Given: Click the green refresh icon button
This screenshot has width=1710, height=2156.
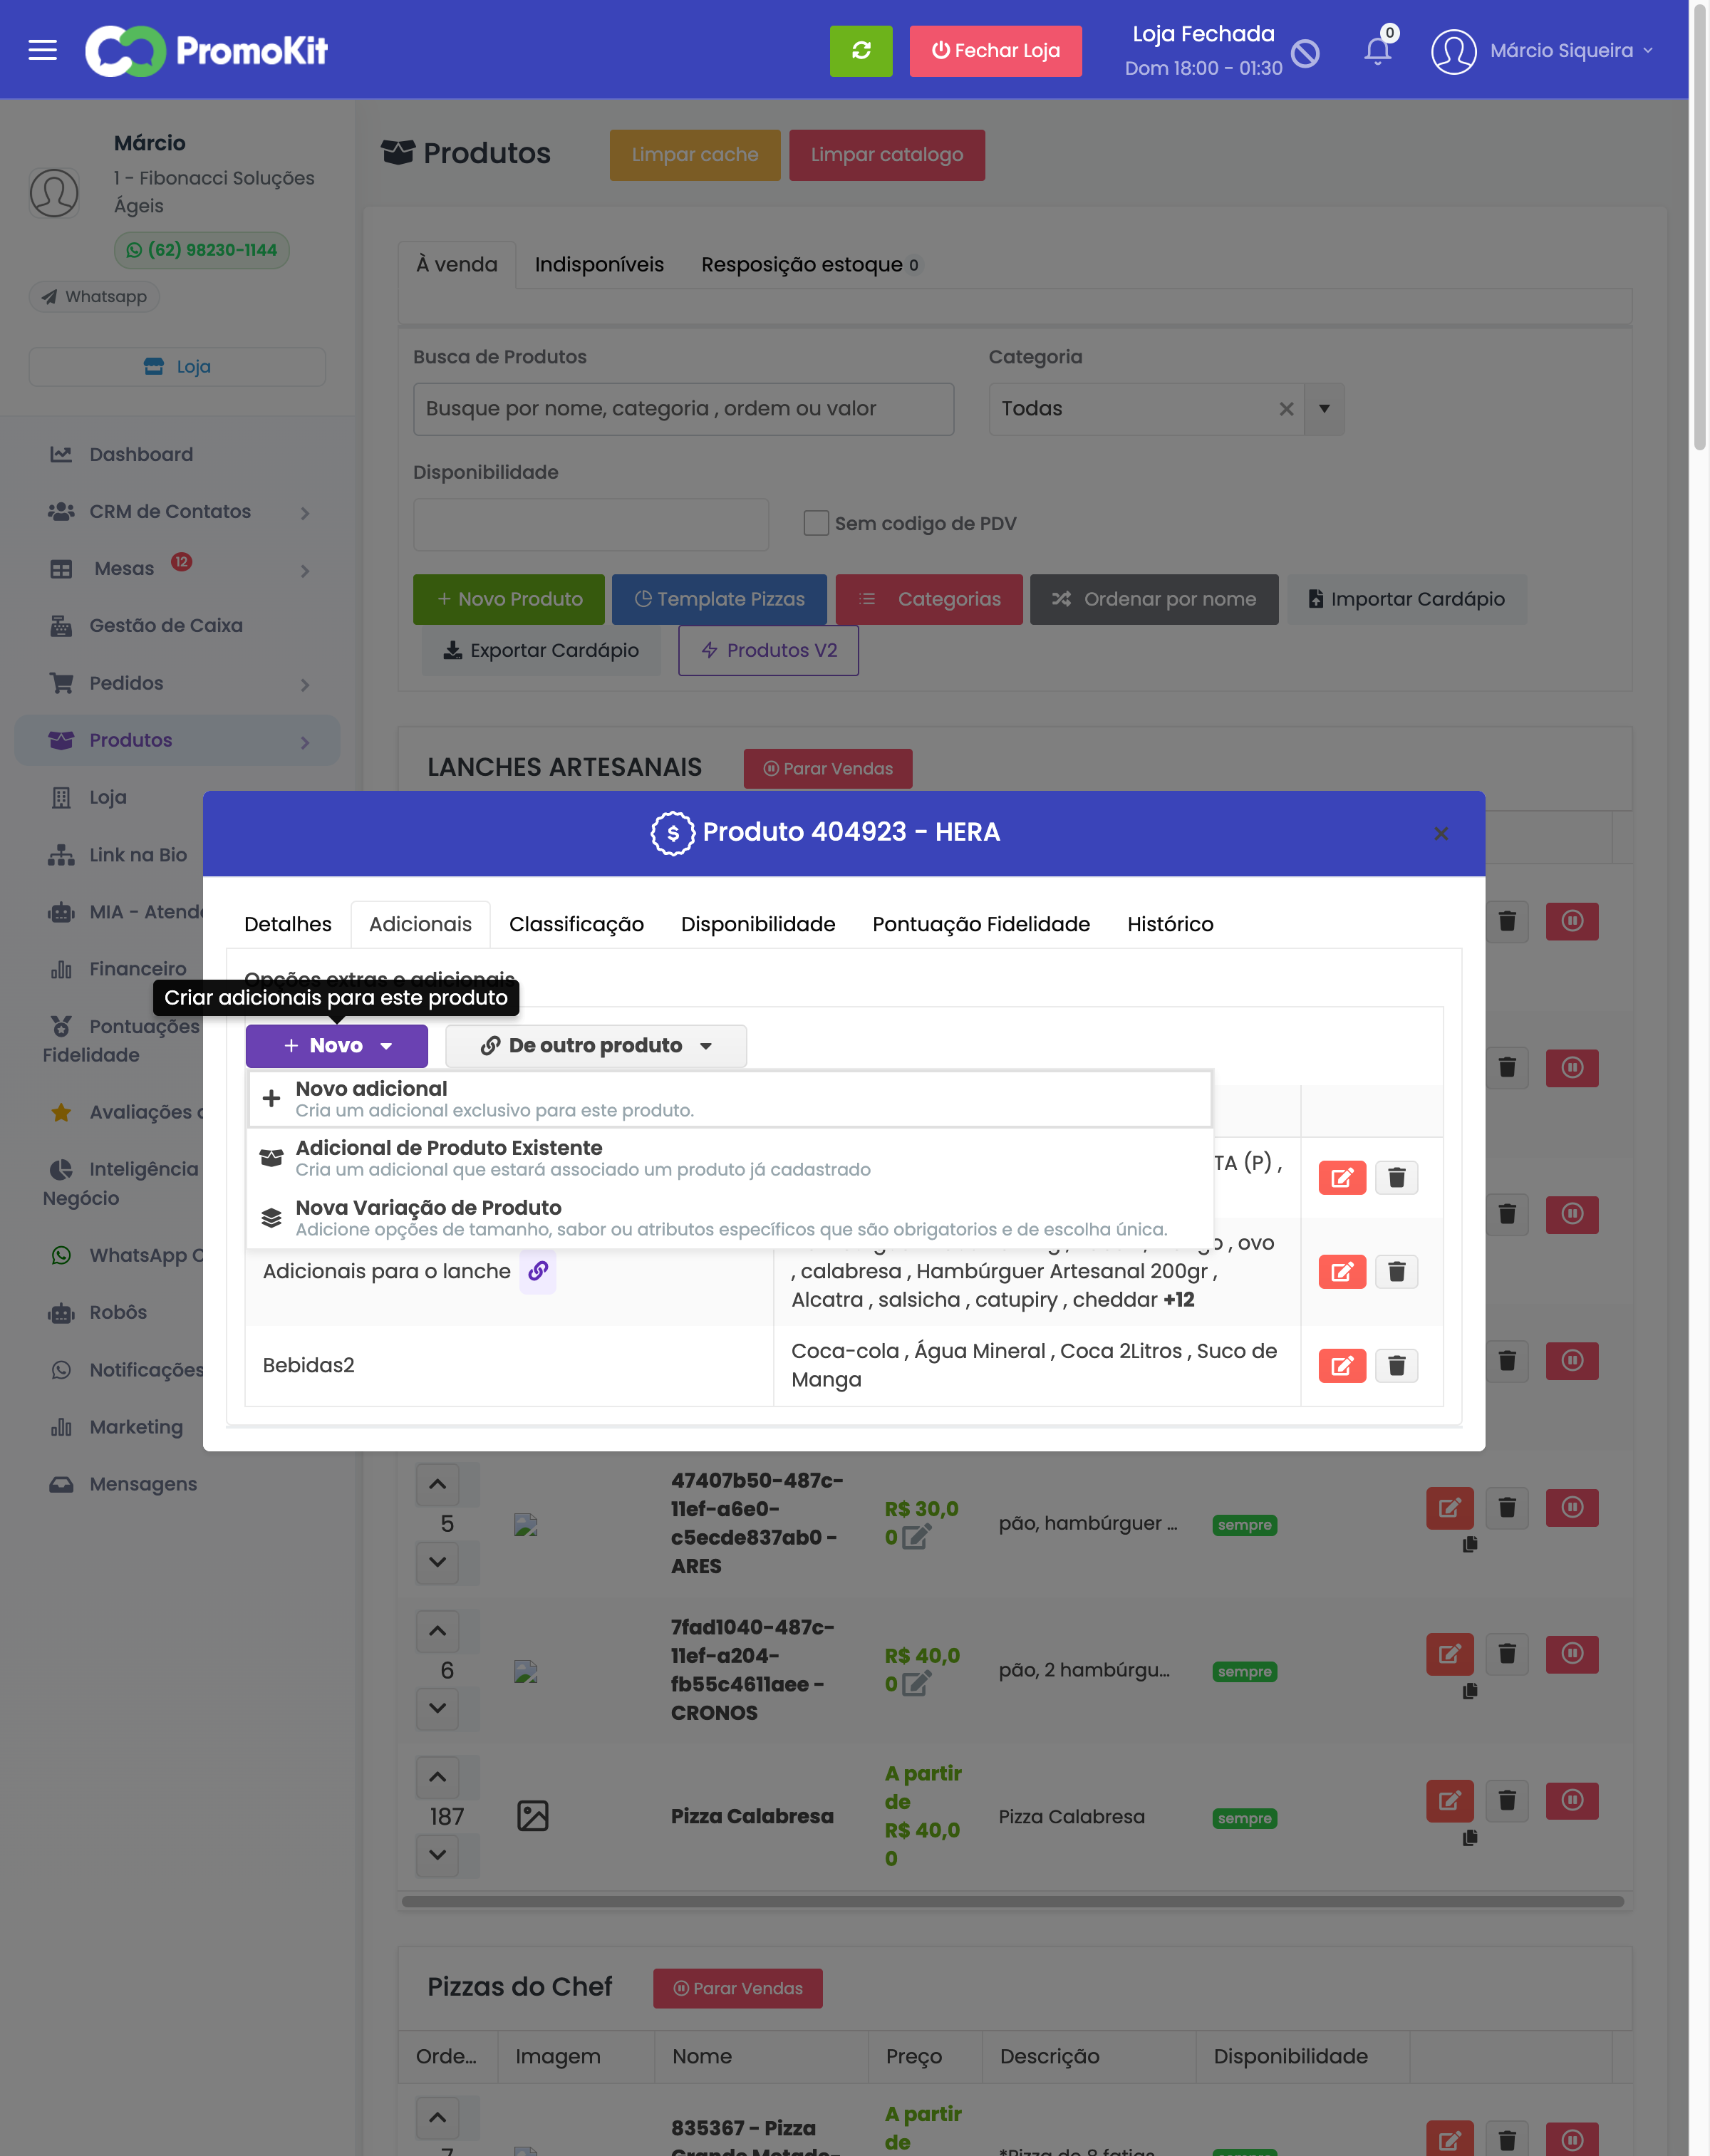Looking at the screenshot, I should (860, 51).
